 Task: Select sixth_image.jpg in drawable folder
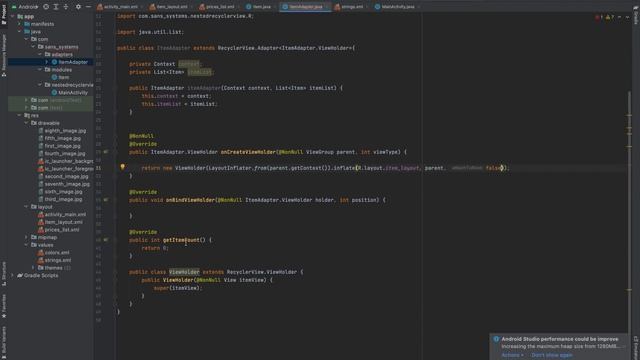(60, 192)
